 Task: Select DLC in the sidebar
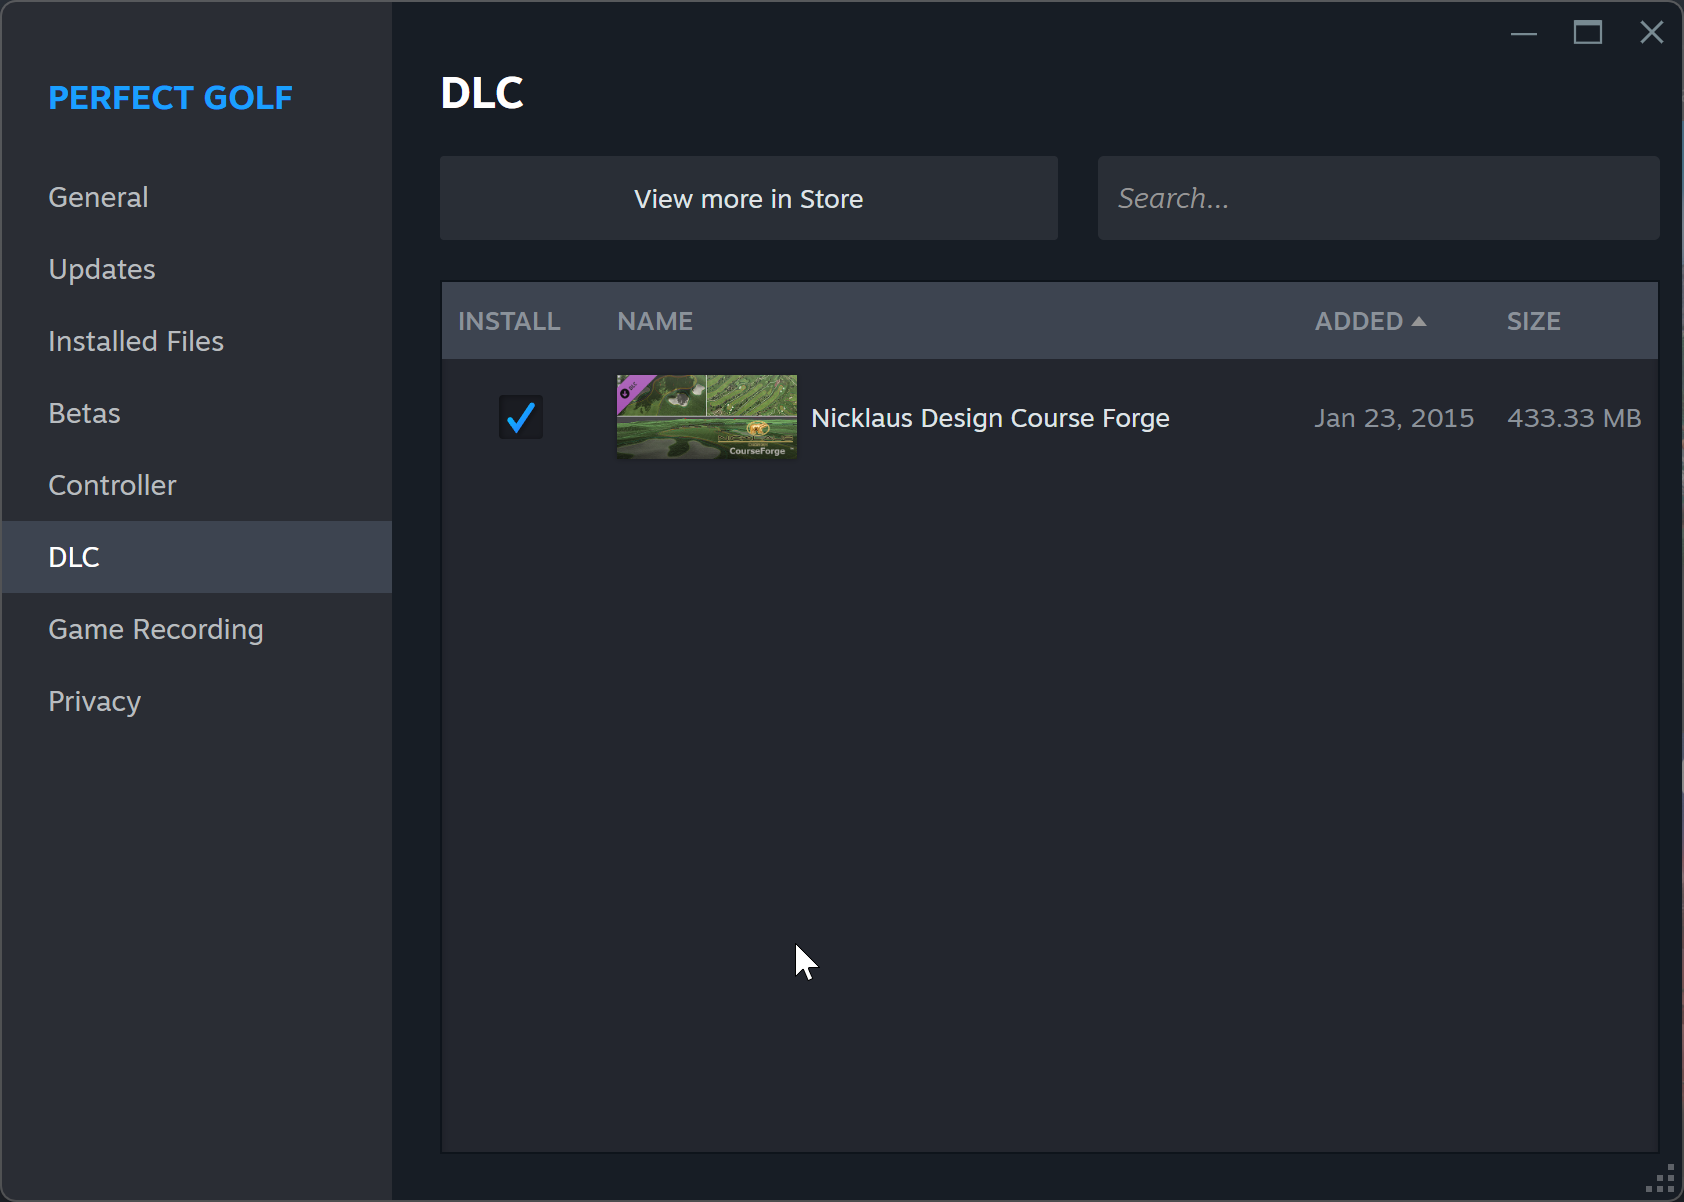[x=74, y=557]
